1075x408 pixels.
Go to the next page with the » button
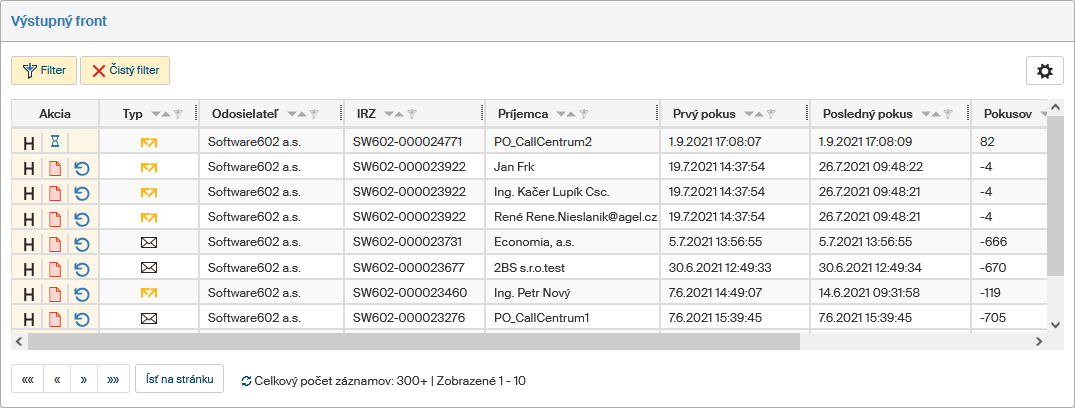click(84, 380)
